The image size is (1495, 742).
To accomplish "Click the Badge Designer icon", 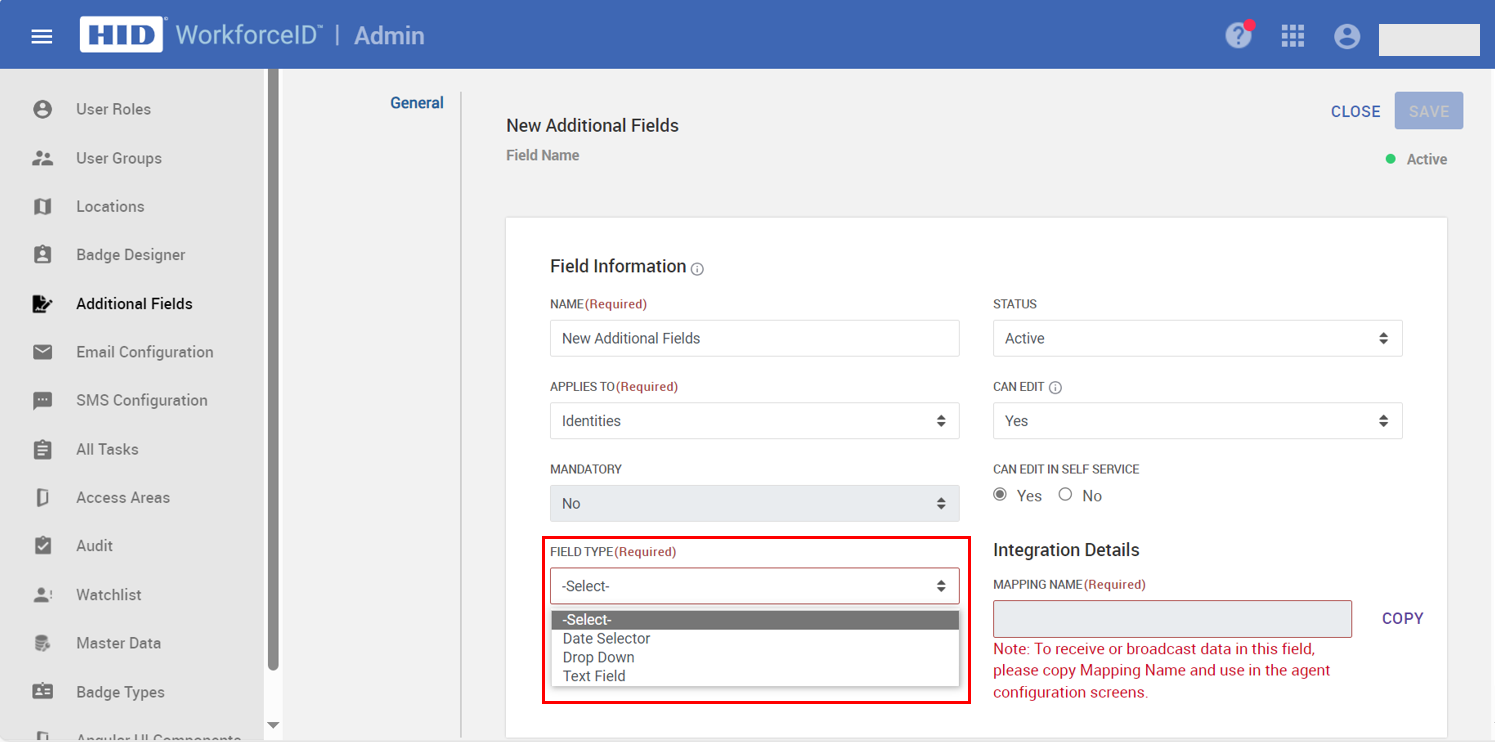I will pyautogui.click(x=42, y=255).
